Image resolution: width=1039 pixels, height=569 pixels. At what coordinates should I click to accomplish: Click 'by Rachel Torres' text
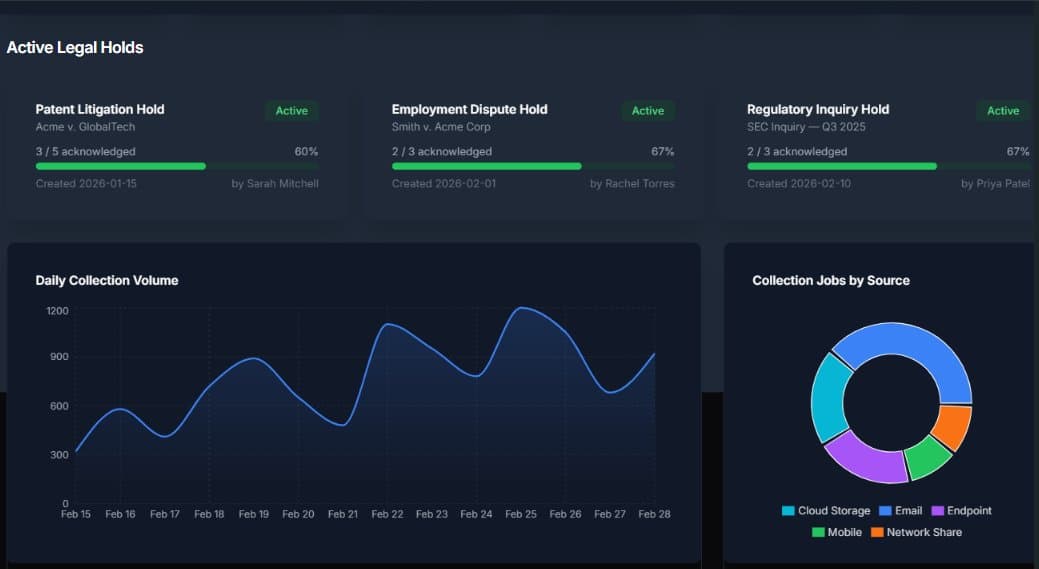click(632, 183)
